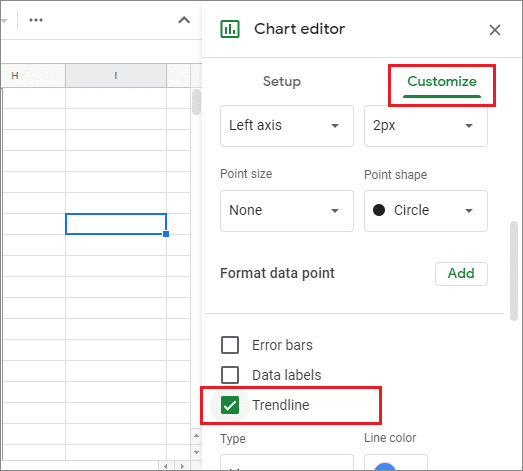Switch to the Setup tab
523x471 pixels.
point(282,81)
